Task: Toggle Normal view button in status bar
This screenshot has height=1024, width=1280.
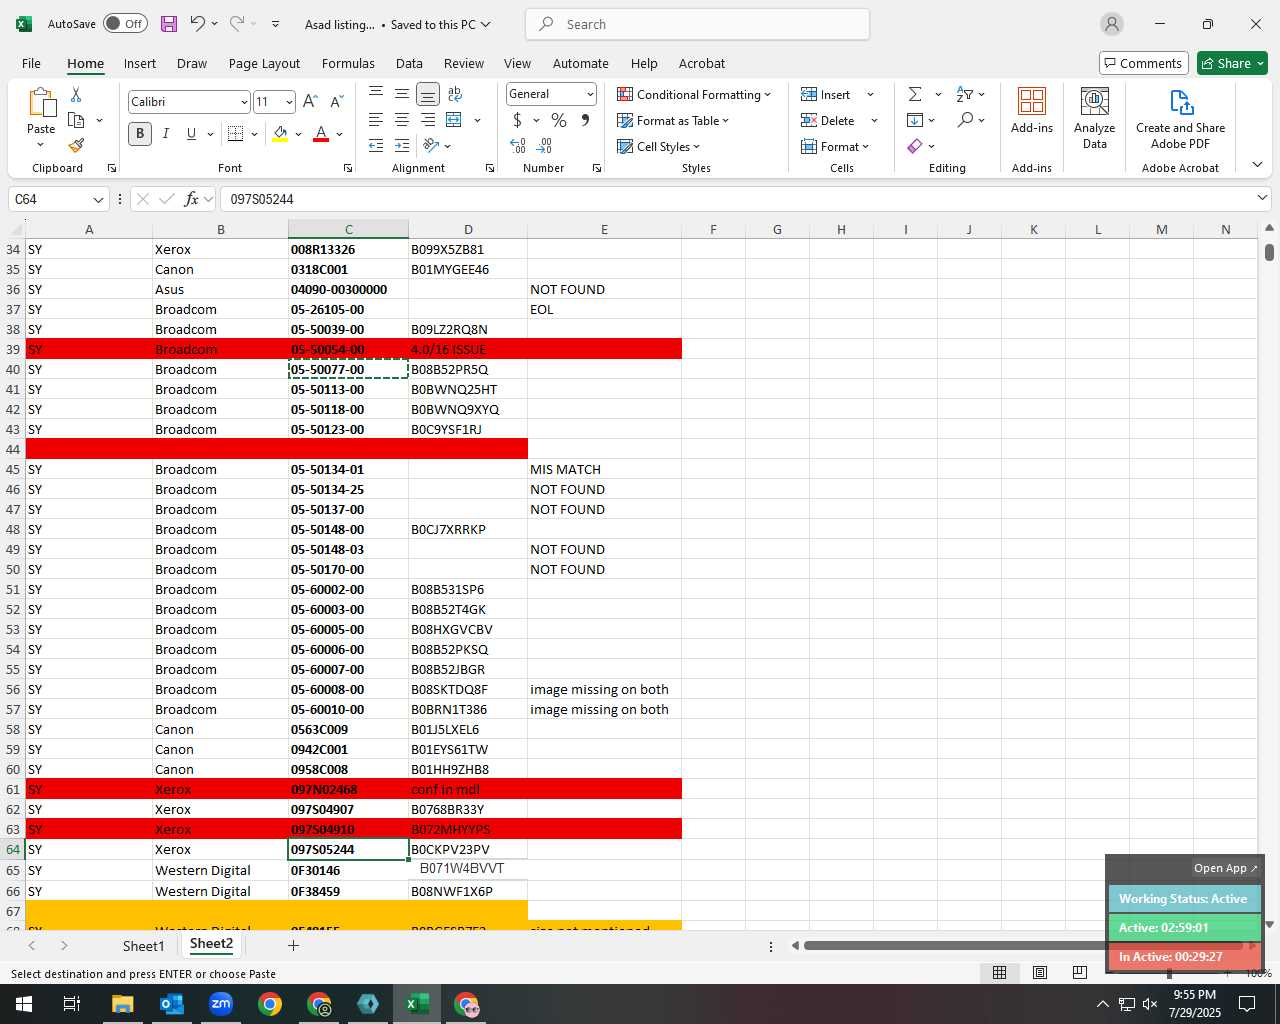Action: (x=999, y=972)
